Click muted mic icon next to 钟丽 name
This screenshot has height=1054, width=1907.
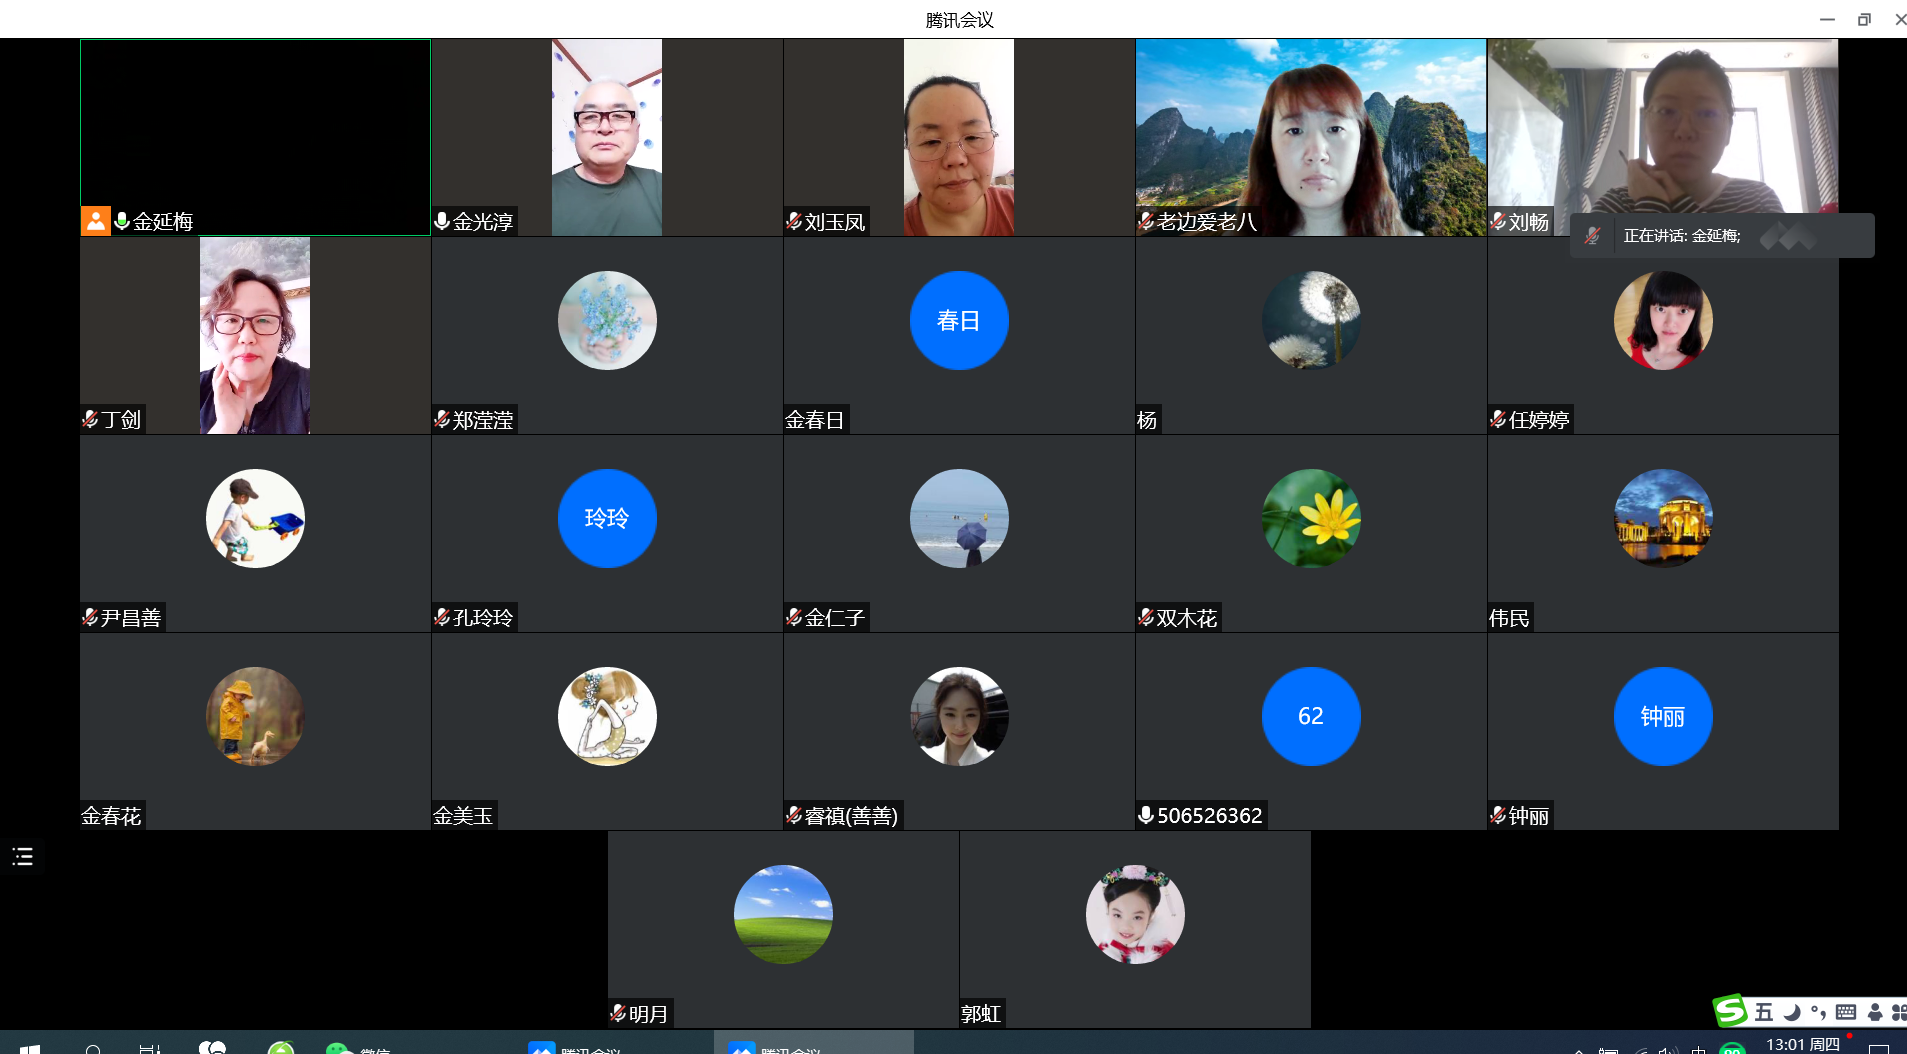click(x=1498, y=815)
